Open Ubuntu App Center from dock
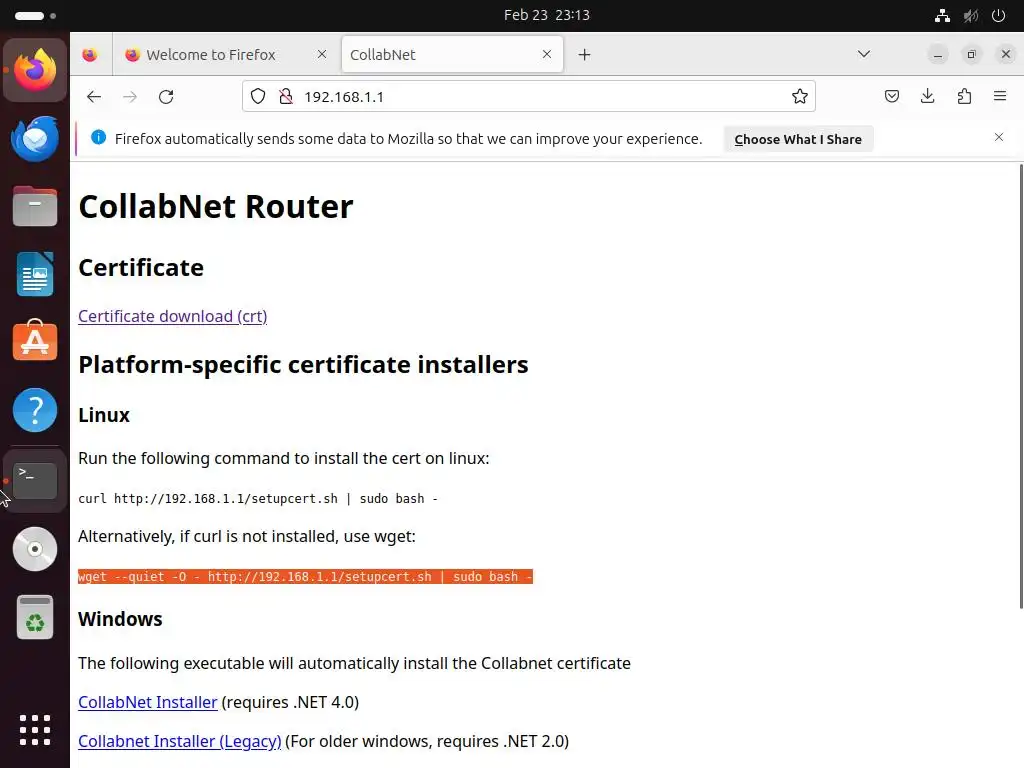 [35, 340]
